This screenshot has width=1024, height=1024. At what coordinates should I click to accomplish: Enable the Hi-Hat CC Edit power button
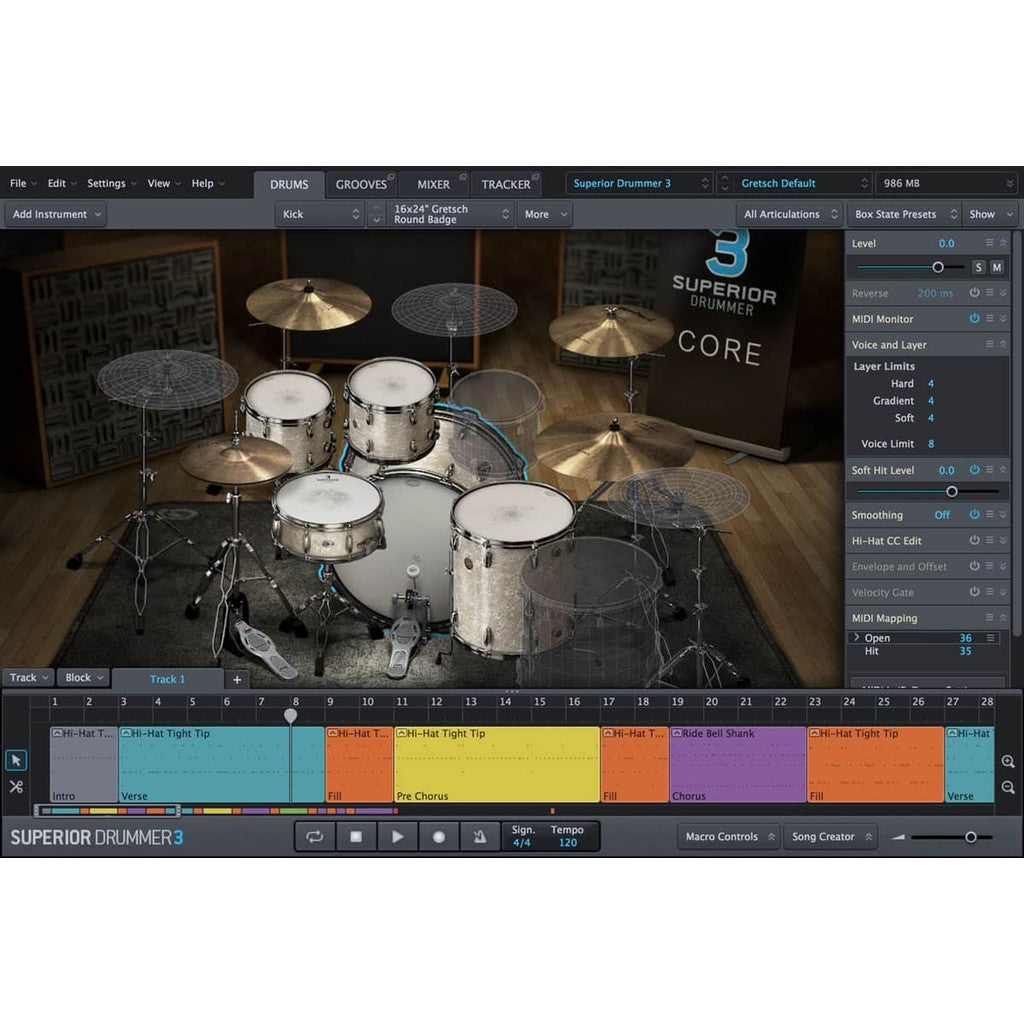(x=974, y=540)
